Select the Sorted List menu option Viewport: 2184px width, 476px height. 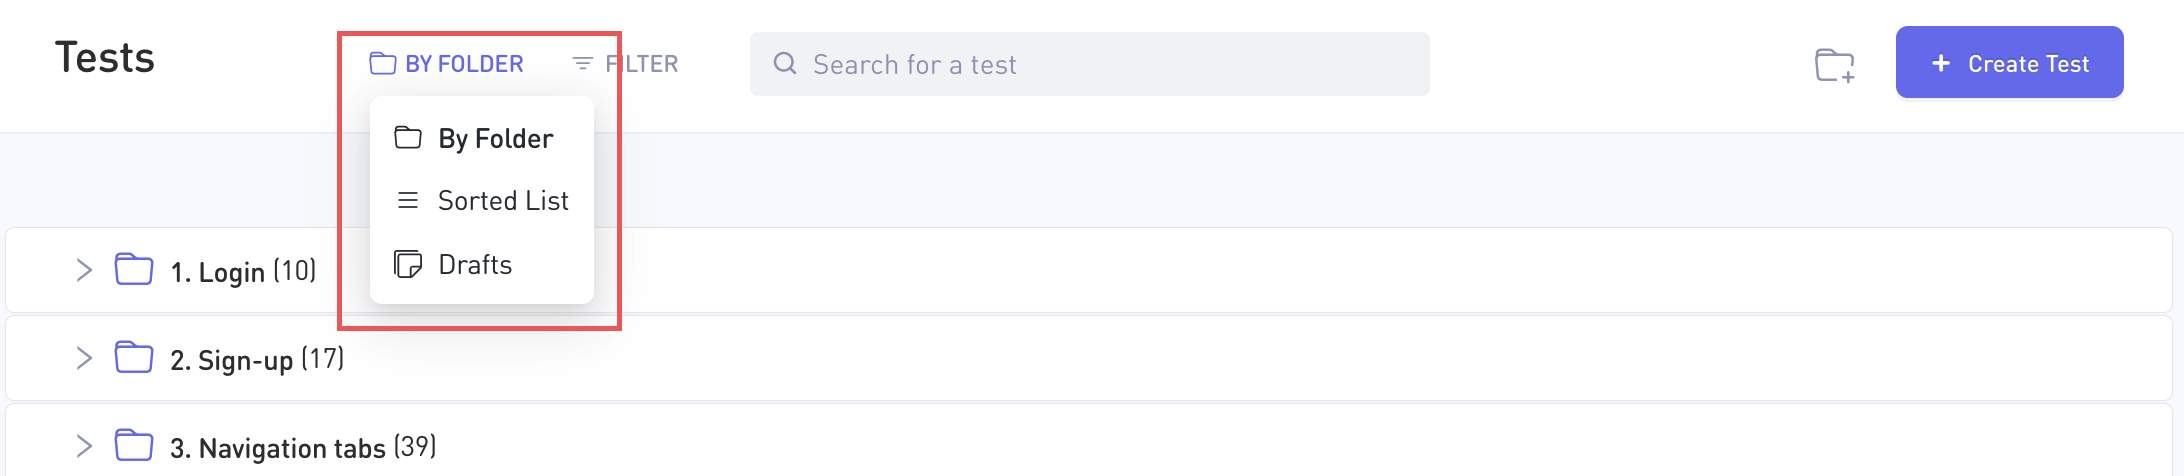(482, 201)
